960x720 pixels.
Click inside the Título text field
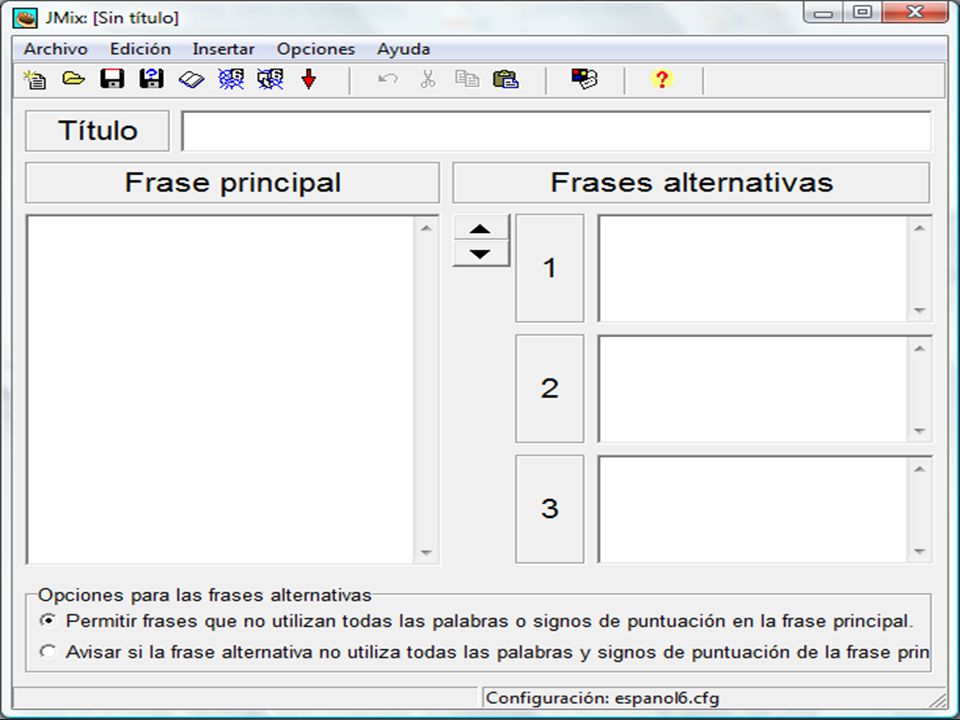tap(557, 131)
